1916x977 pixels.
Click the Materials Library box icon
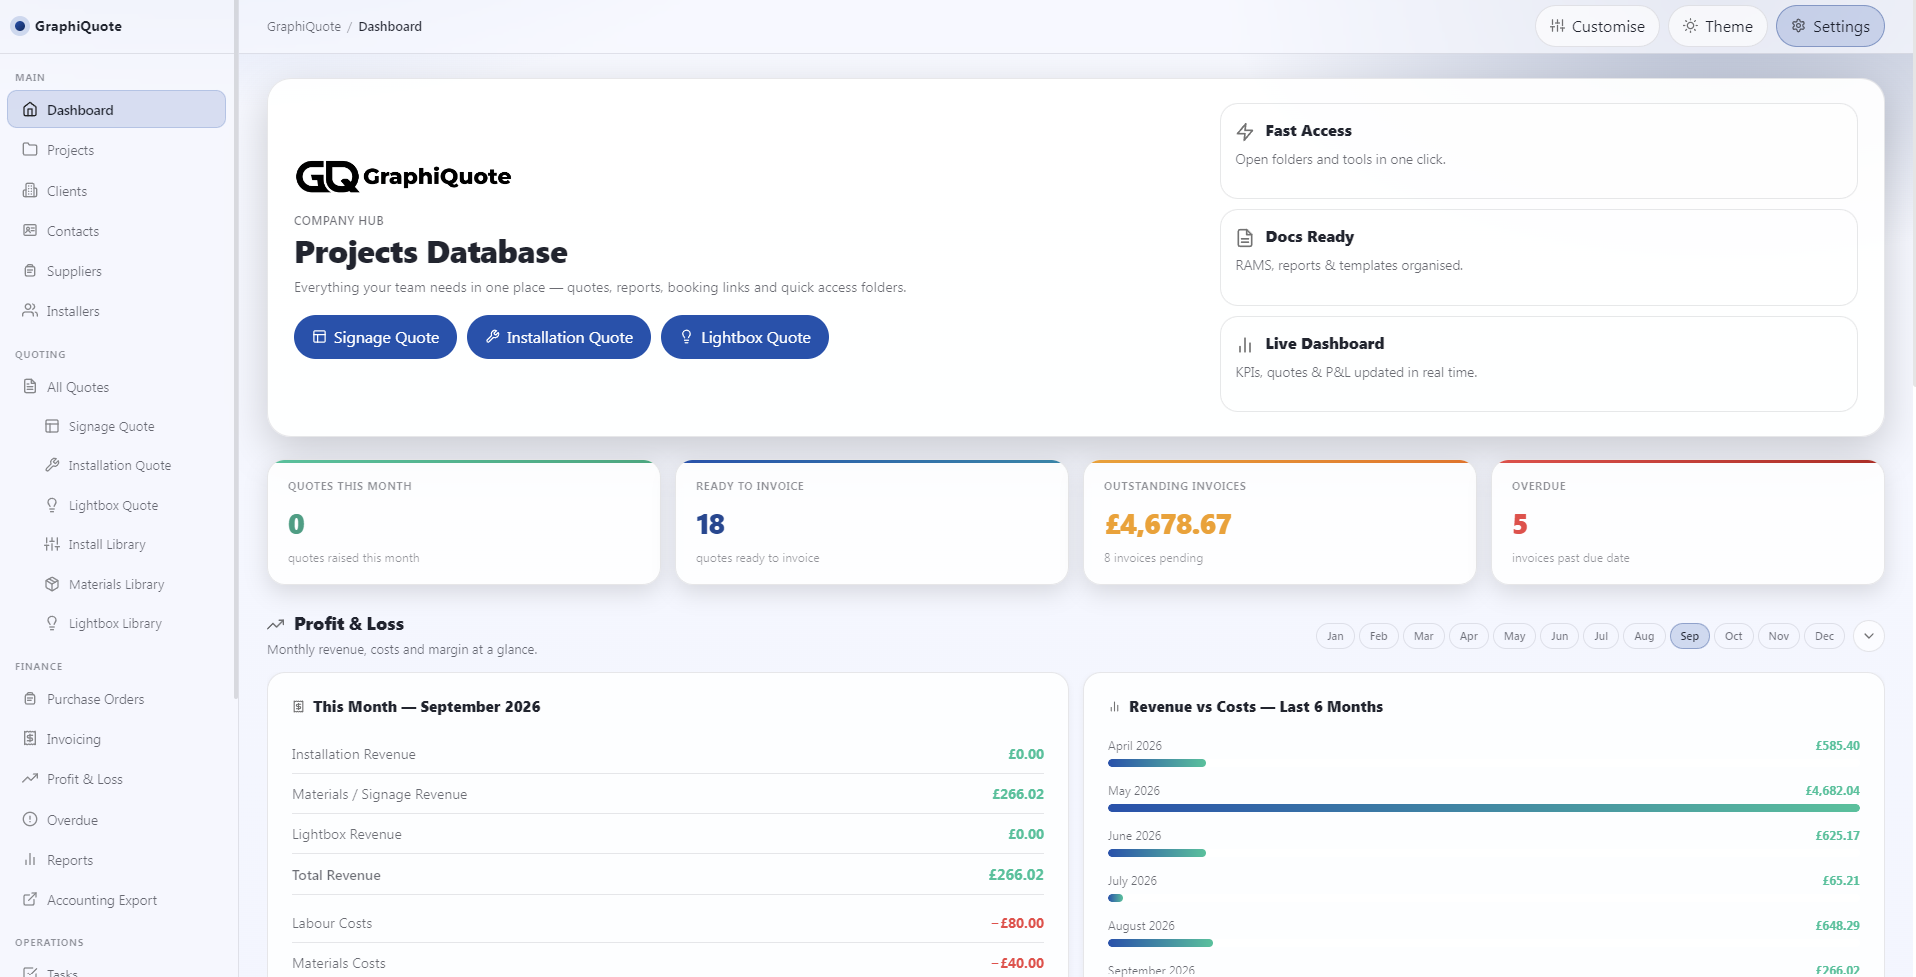[x=52, y=583]
